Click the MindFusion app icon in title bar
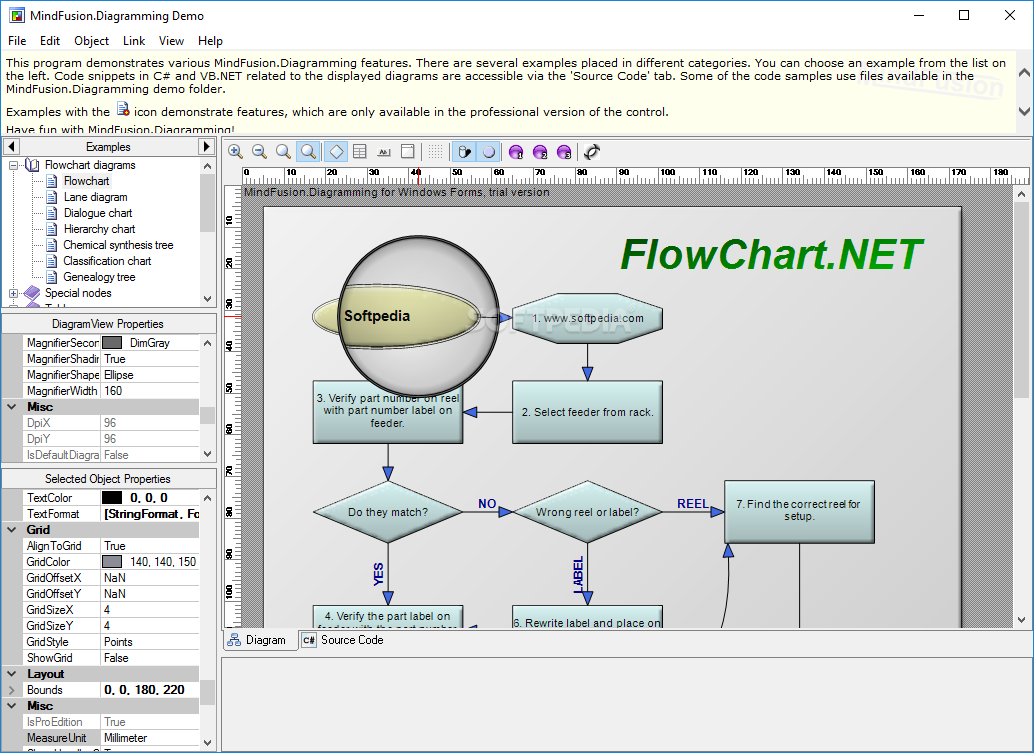Viewport: 1034px width, 753px height. (x=16, y=15)
